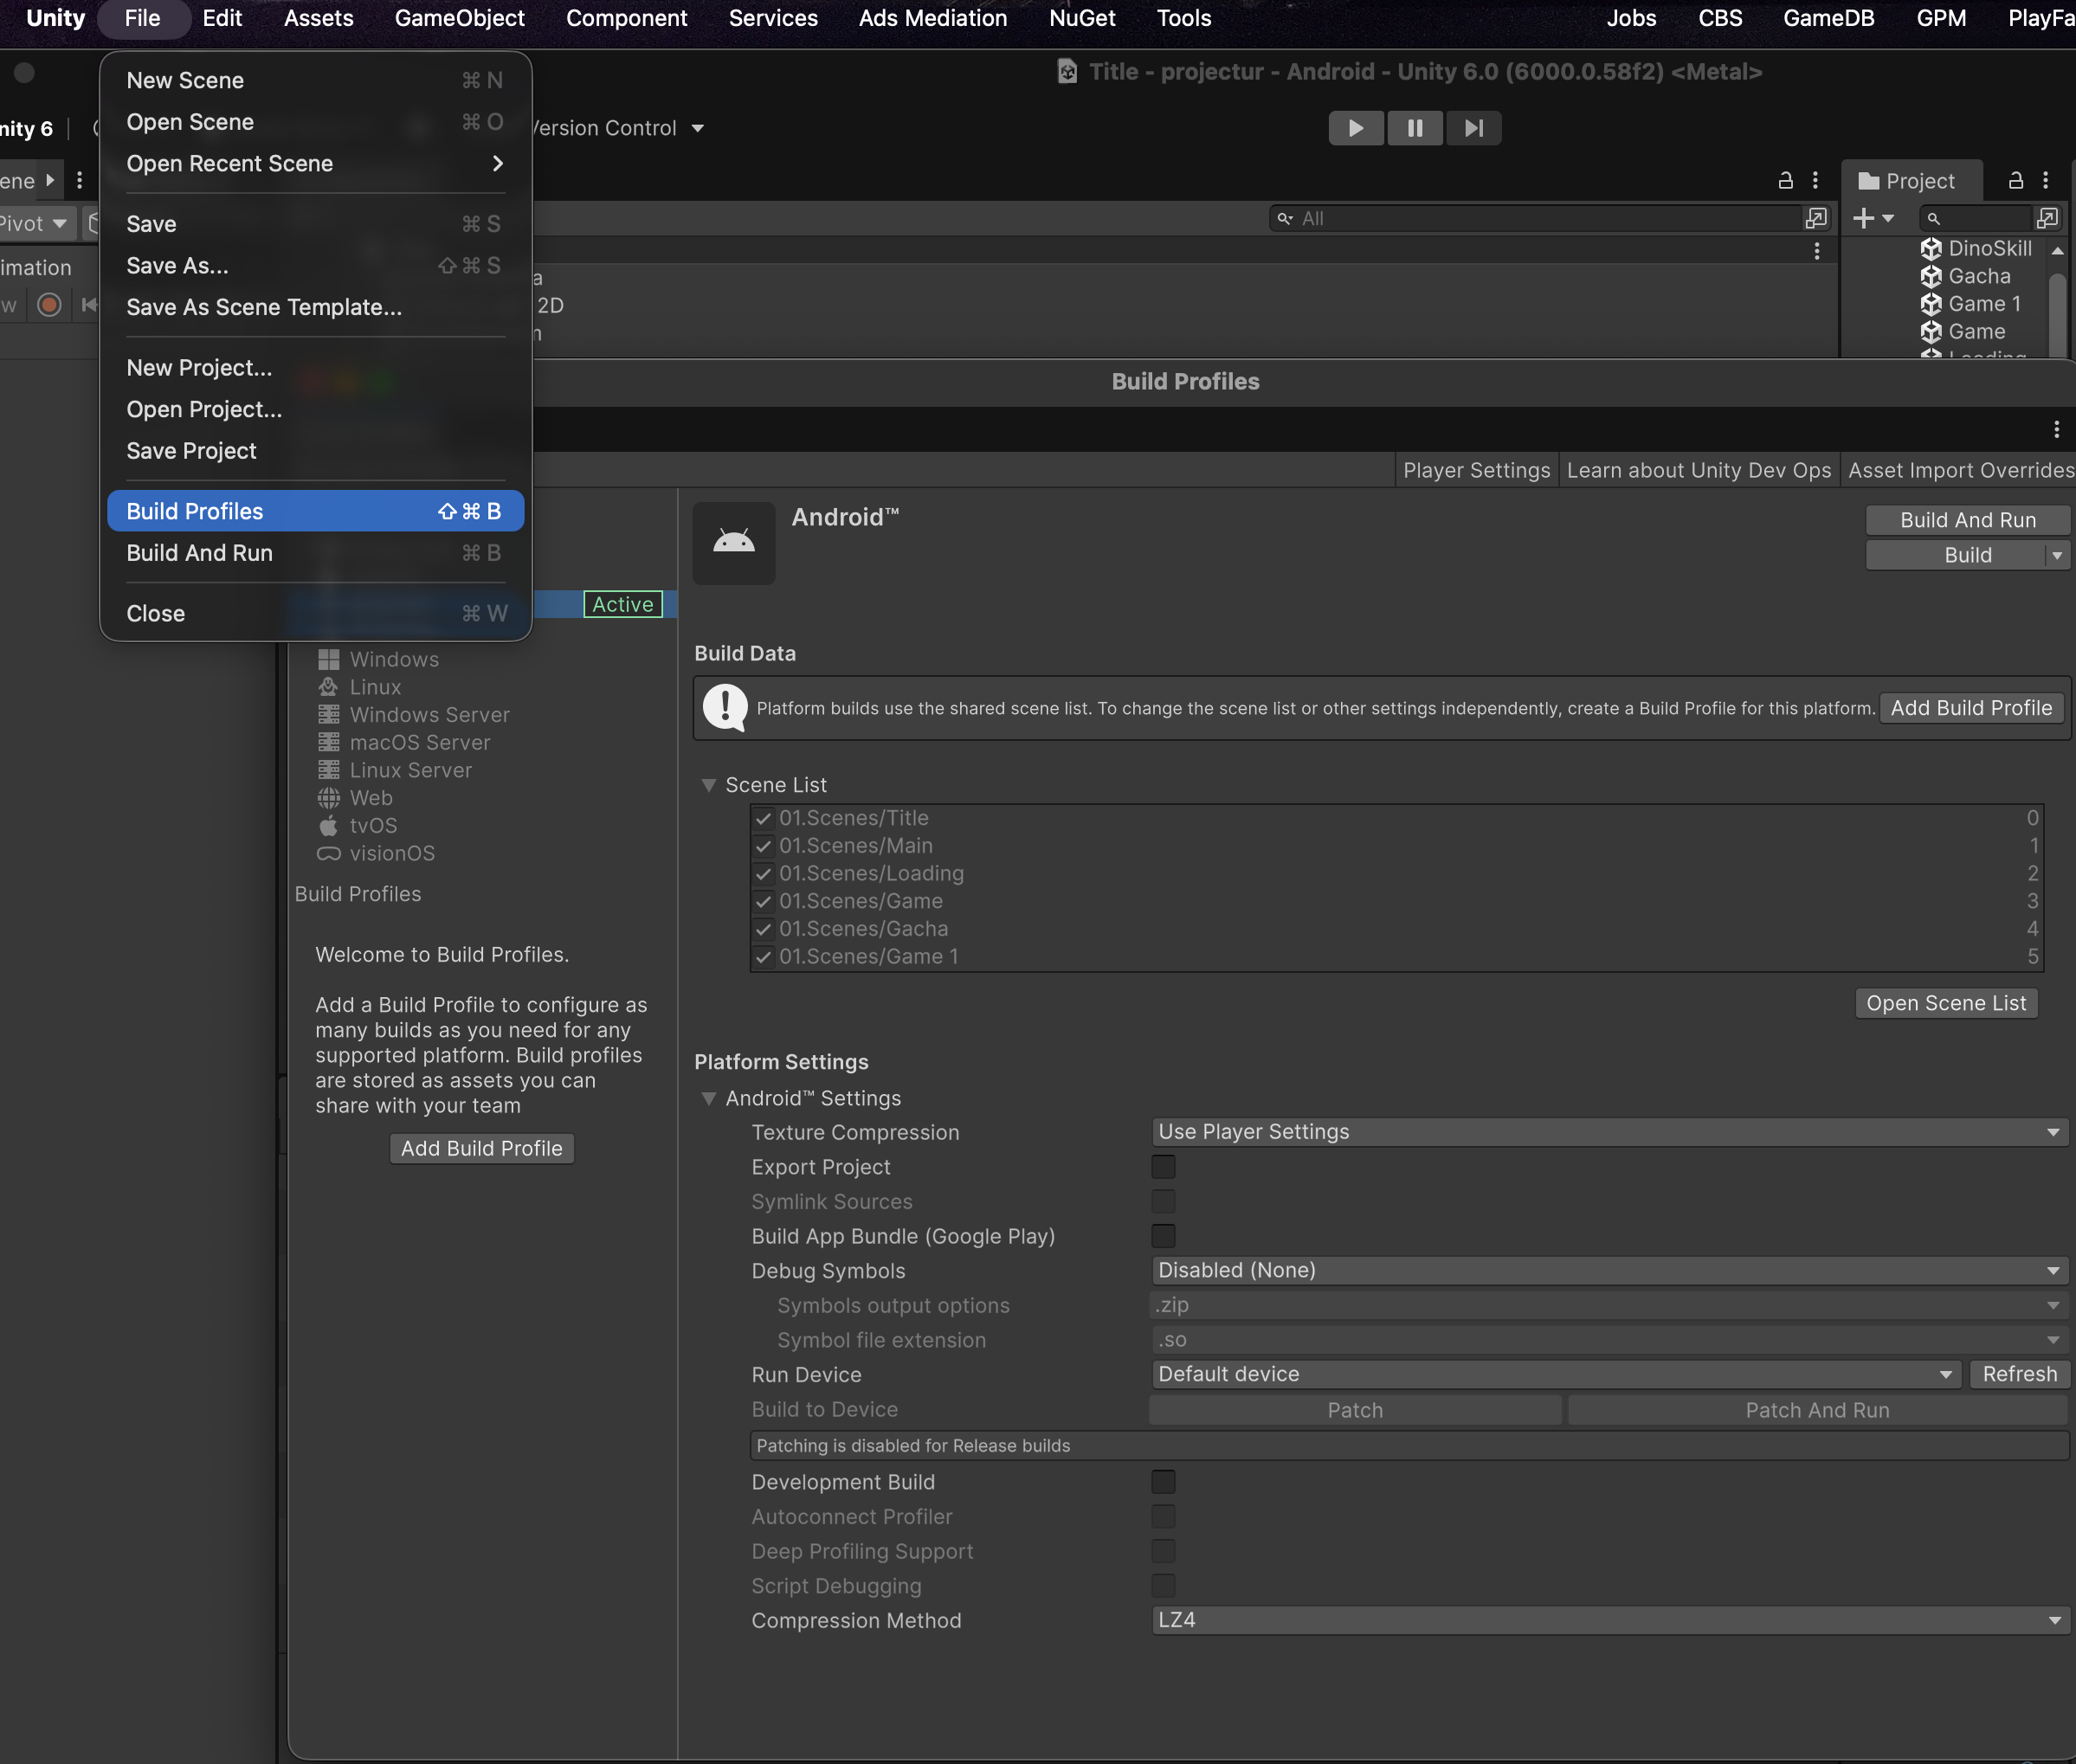Image resolution: width=2076 pixels, height=1764 pixels.
Task: Toggle the Export Project checkbox
Action: (x=1163, y=1167)
